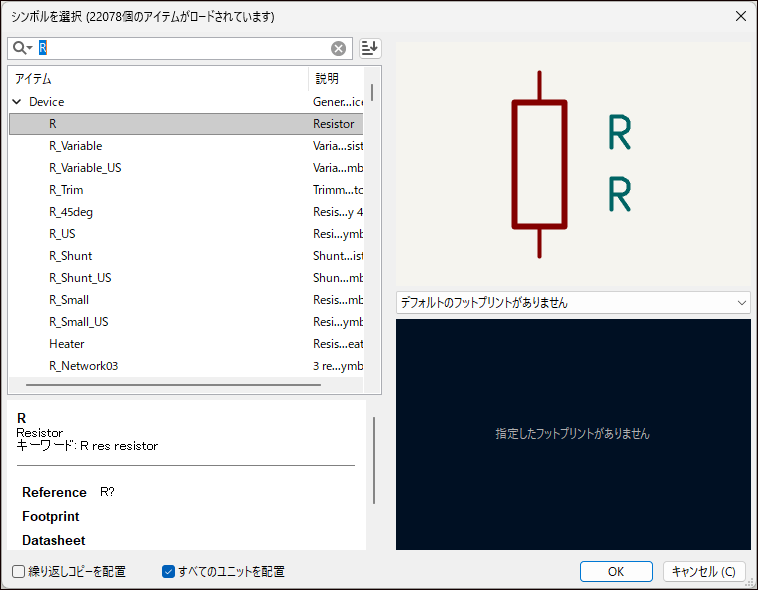Select the R_Trim symbol
Image resolution: width=758 pixels, height=590 pixels.
66,190
